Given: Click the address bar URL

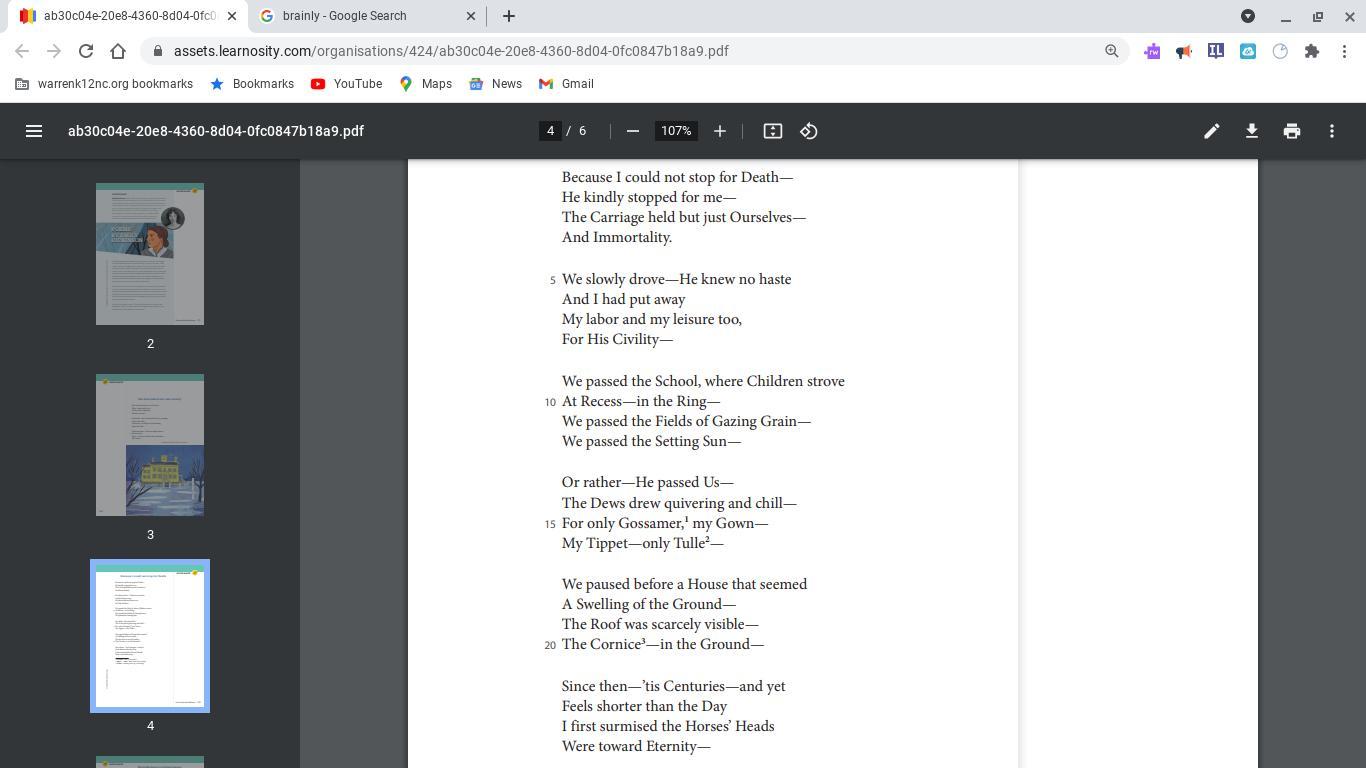Looking at the screenshot, I should point(451,51).
